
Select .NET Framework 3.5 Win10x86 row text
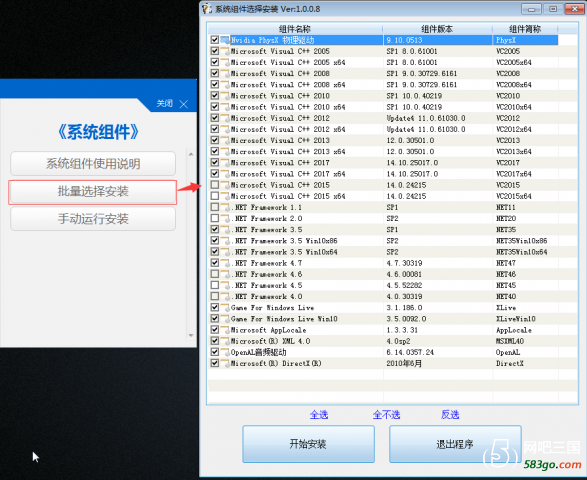(284, 240)
